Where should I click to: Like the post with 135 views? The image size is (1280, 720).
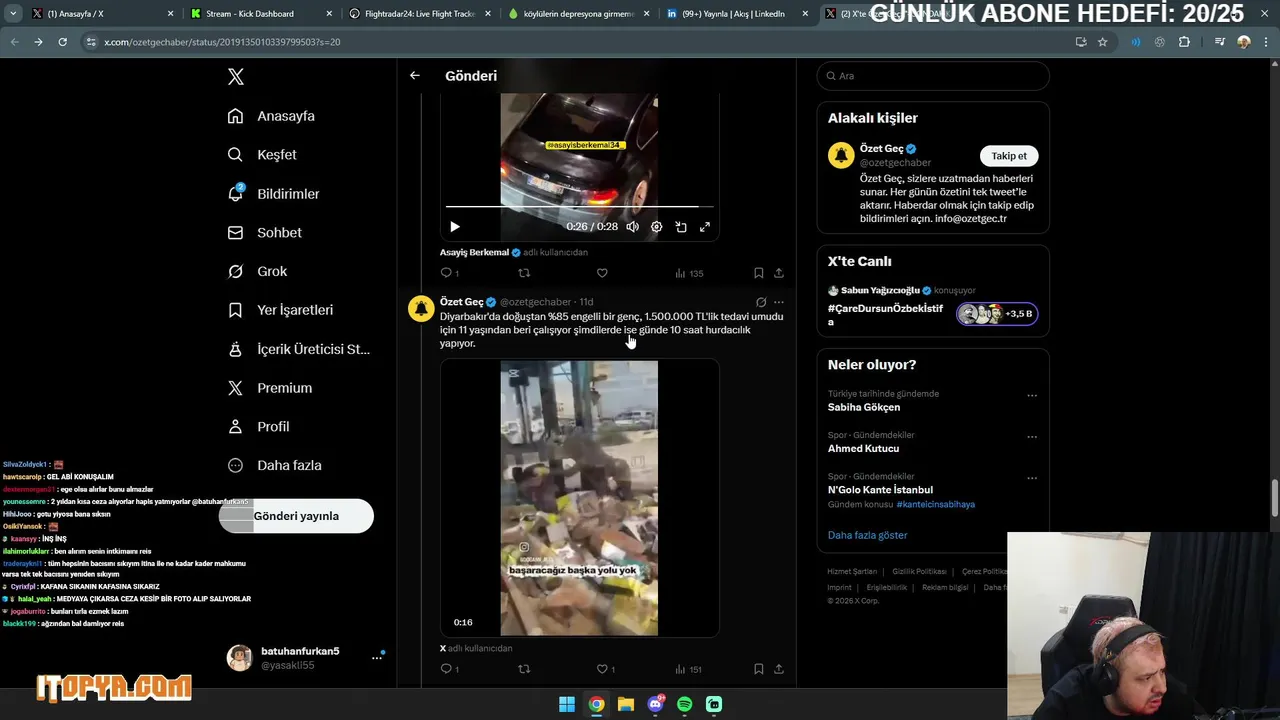pos(602,273)
